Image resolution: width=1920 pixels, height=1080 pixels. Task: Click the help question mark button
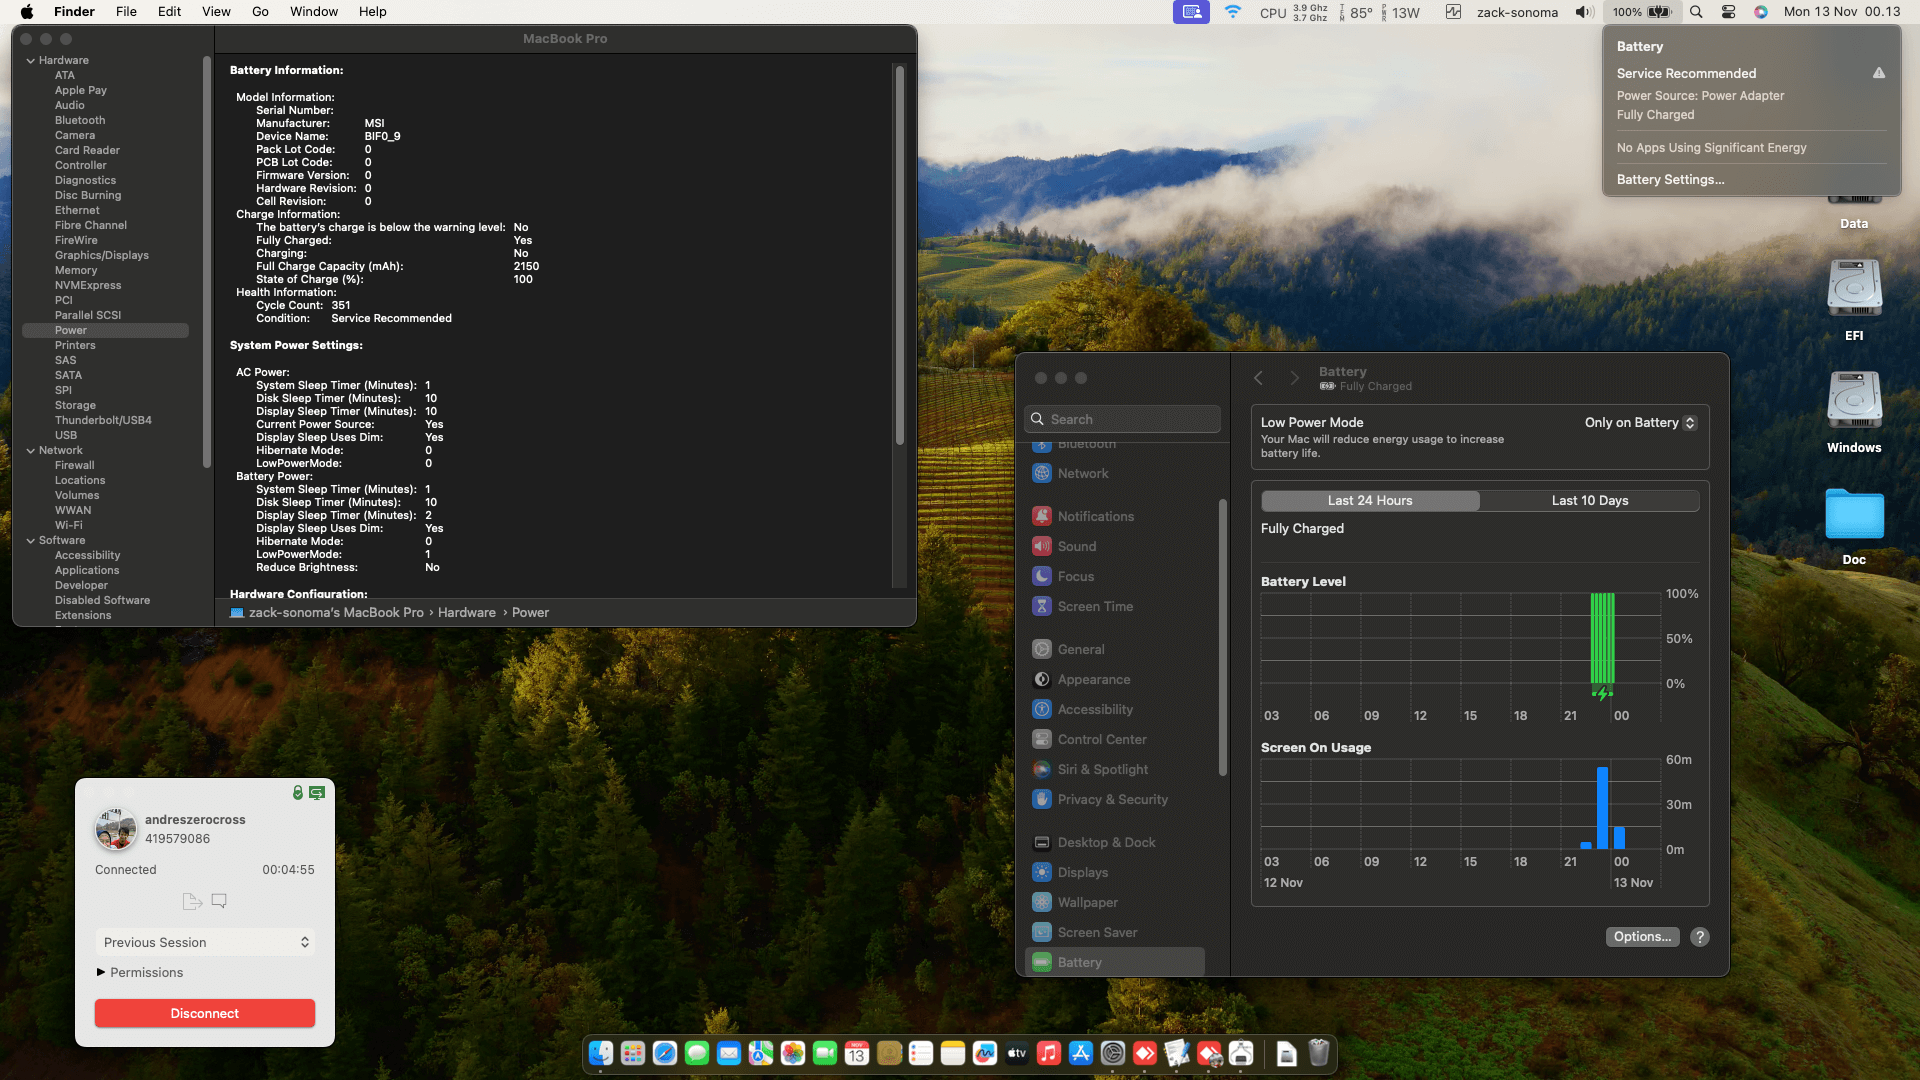click(x=1699, y=937)
